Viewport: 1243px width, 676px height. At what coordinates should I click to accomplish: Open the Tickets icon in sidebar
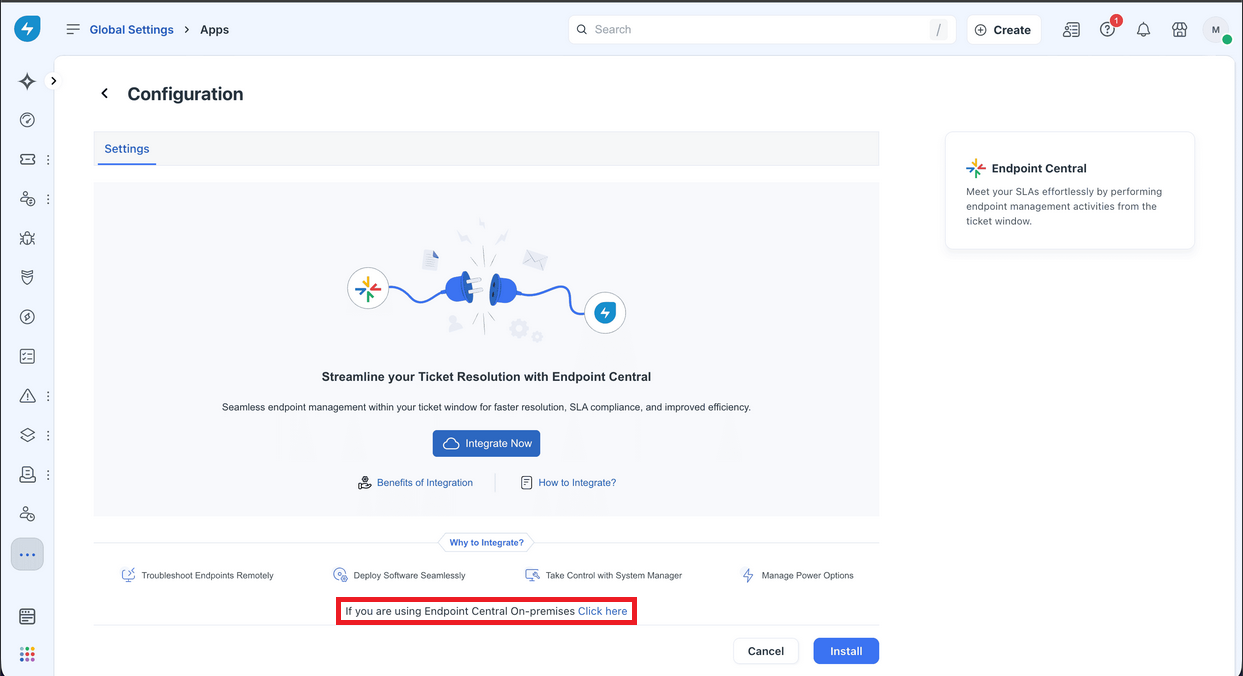27,159
